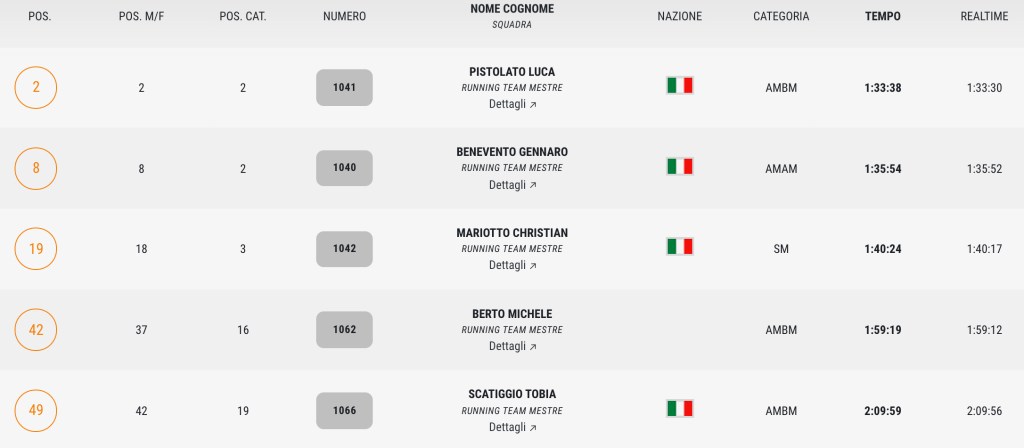View Dettagli for Mariotto Christian
The width and height of the screenshot is (1024, 448).
click(512, 265)
